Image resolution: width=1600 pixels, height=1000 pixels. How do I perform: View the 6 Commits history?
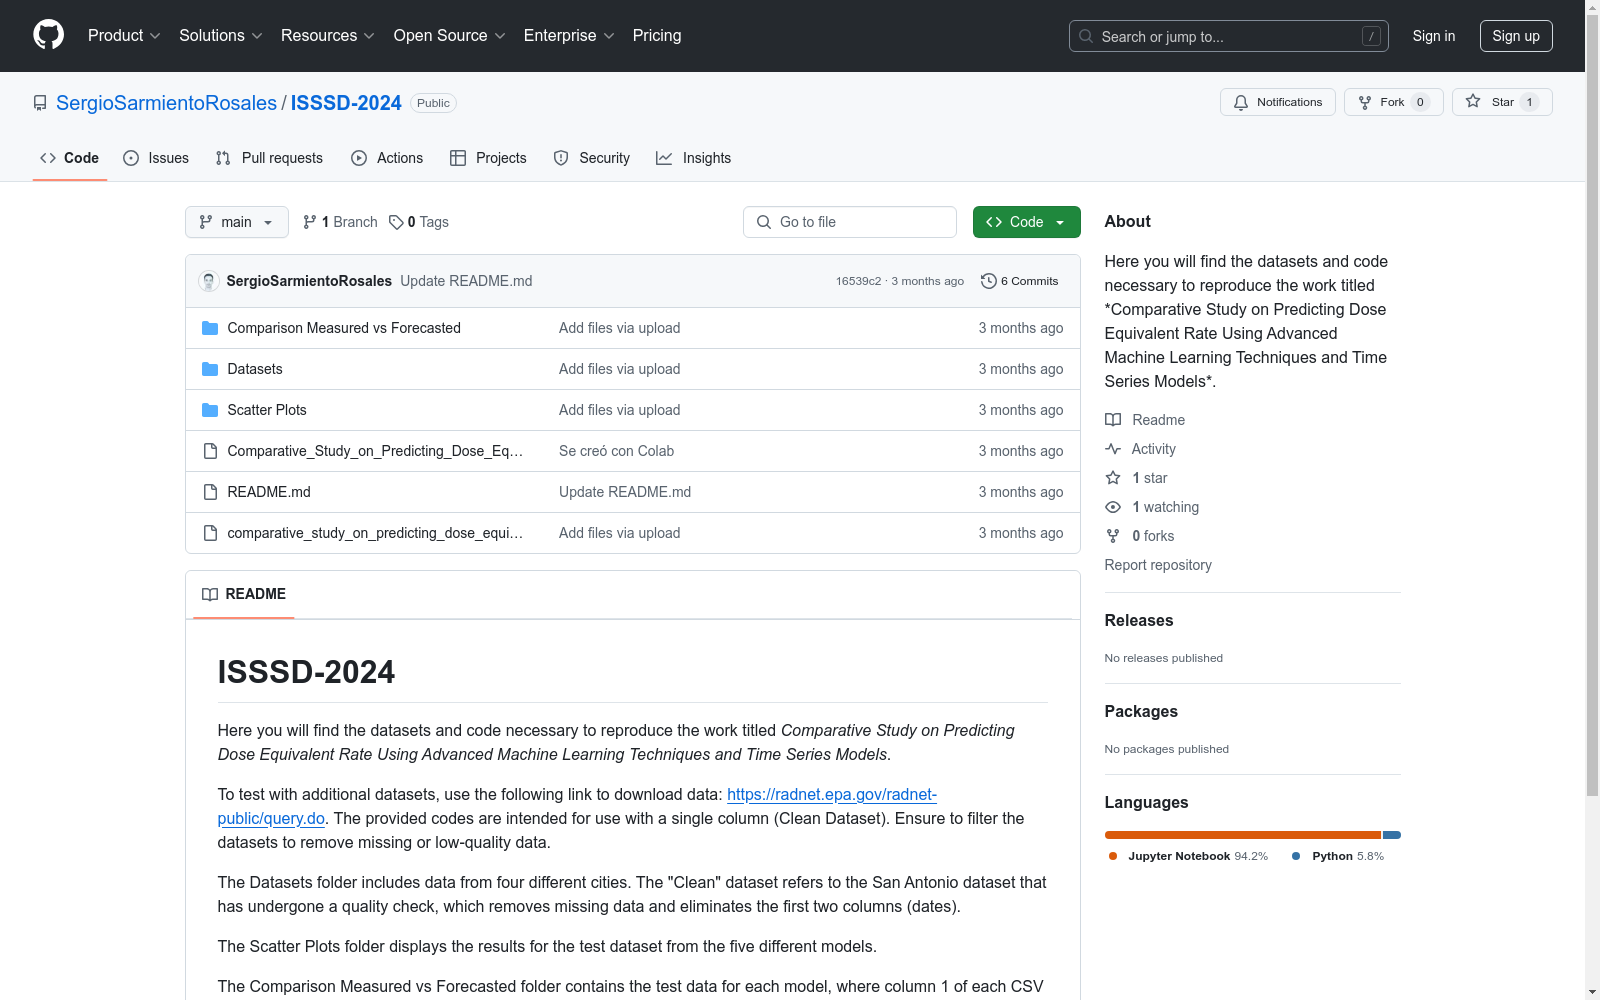(x=1020, y=281)
